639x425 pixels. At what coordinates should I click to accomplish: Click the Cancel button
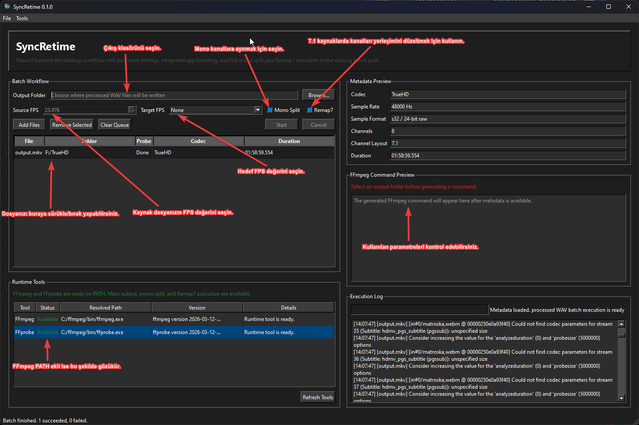[x=318, y=125]
